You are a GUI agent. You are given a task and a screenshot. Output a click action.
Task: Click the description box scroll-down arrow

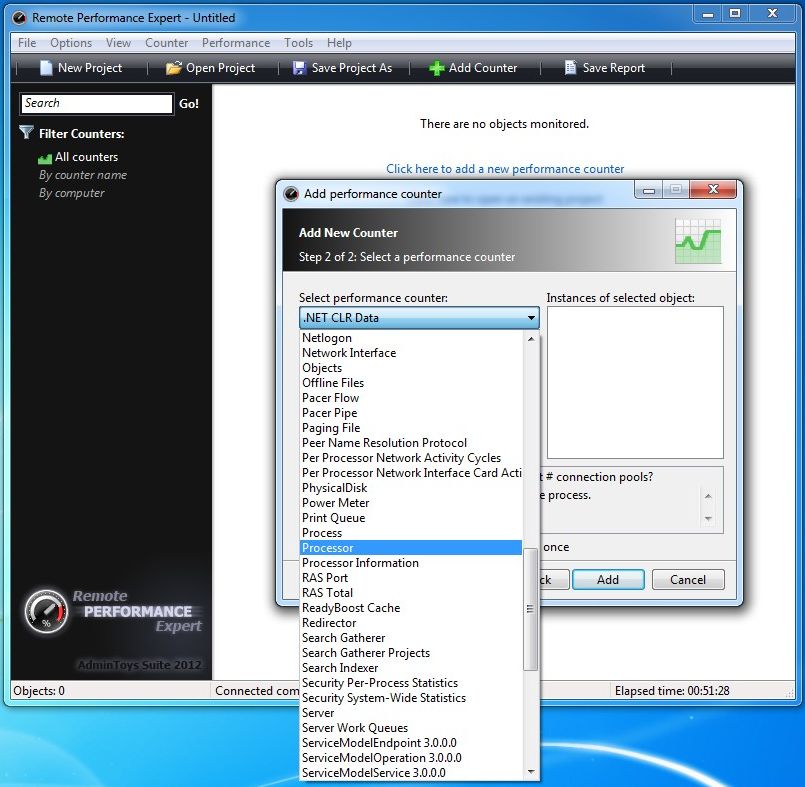click(x=708, y=519)
